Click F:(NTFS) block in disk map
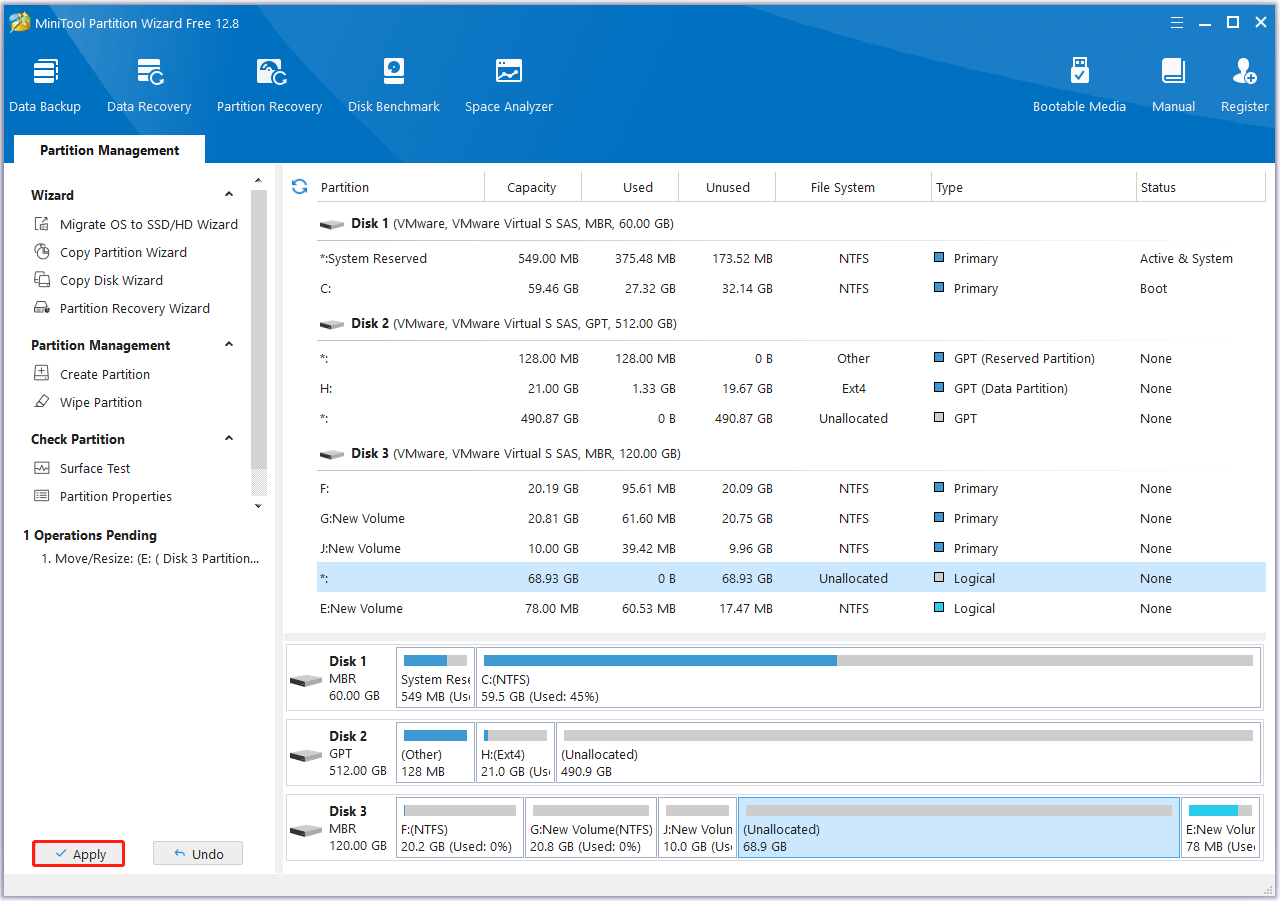 (x=460, y=827)
